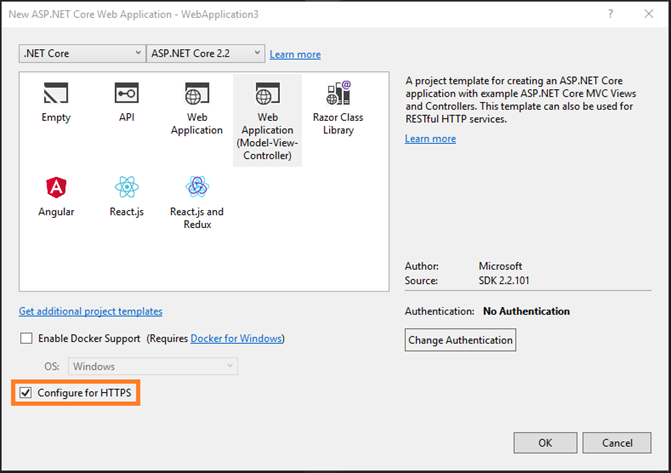Follow the Docker for Windows link
The image size is (671, 473).
point(236,339)
